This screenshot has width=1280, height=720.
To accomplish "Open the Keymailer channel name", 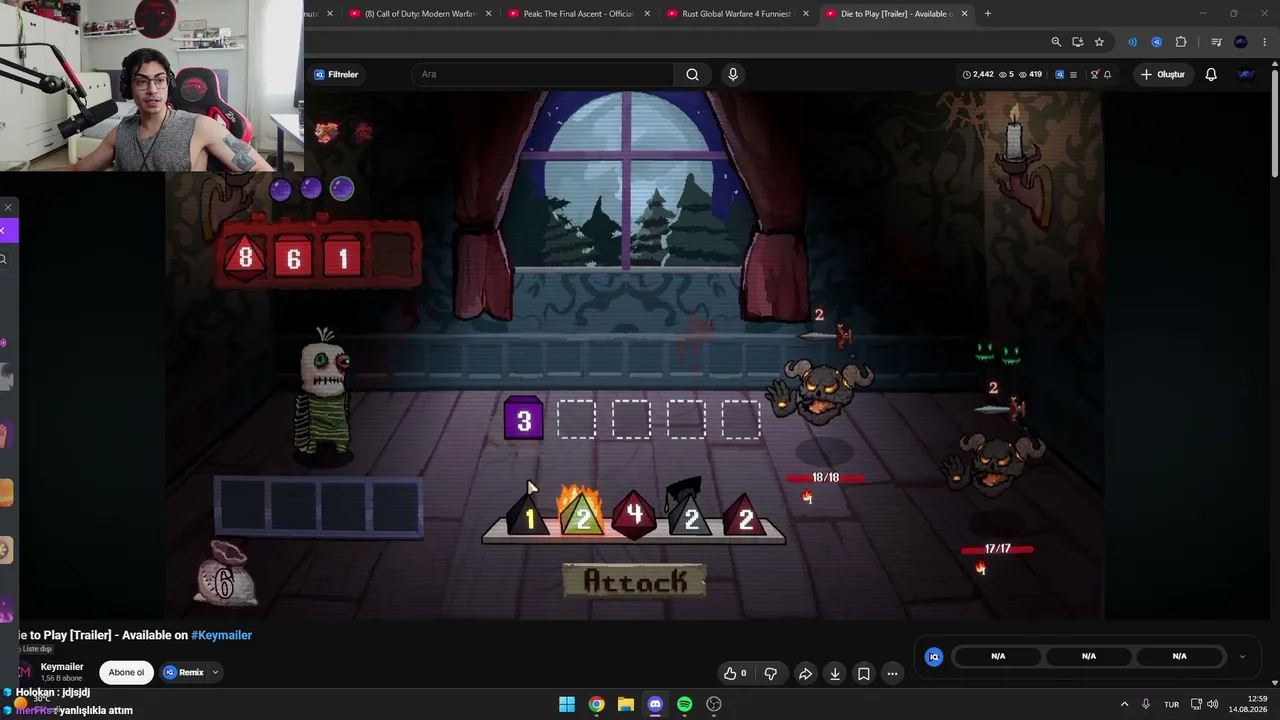I will tap(62, 667).
